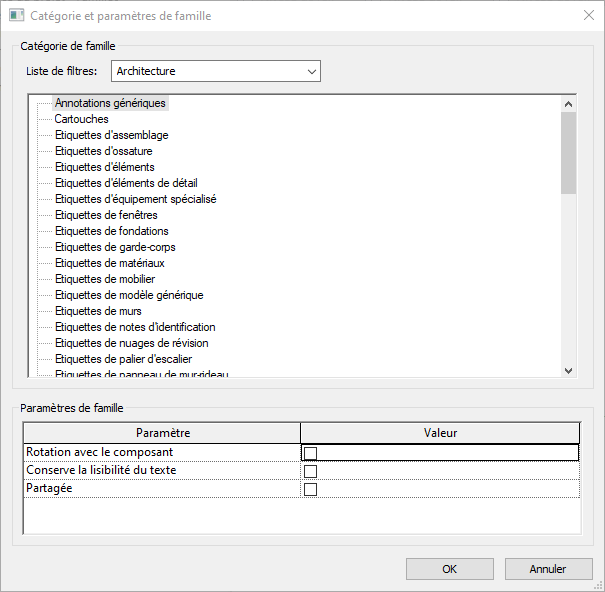
Task: Select Cartouches in category list
Action: pyautogui.click(x=82, y=119)
